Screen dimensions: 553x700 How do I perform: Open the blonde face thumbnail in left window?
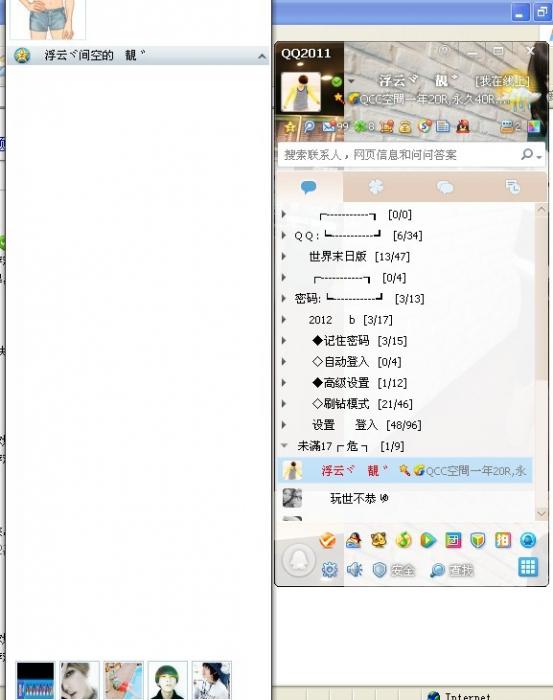click(79, 681)
